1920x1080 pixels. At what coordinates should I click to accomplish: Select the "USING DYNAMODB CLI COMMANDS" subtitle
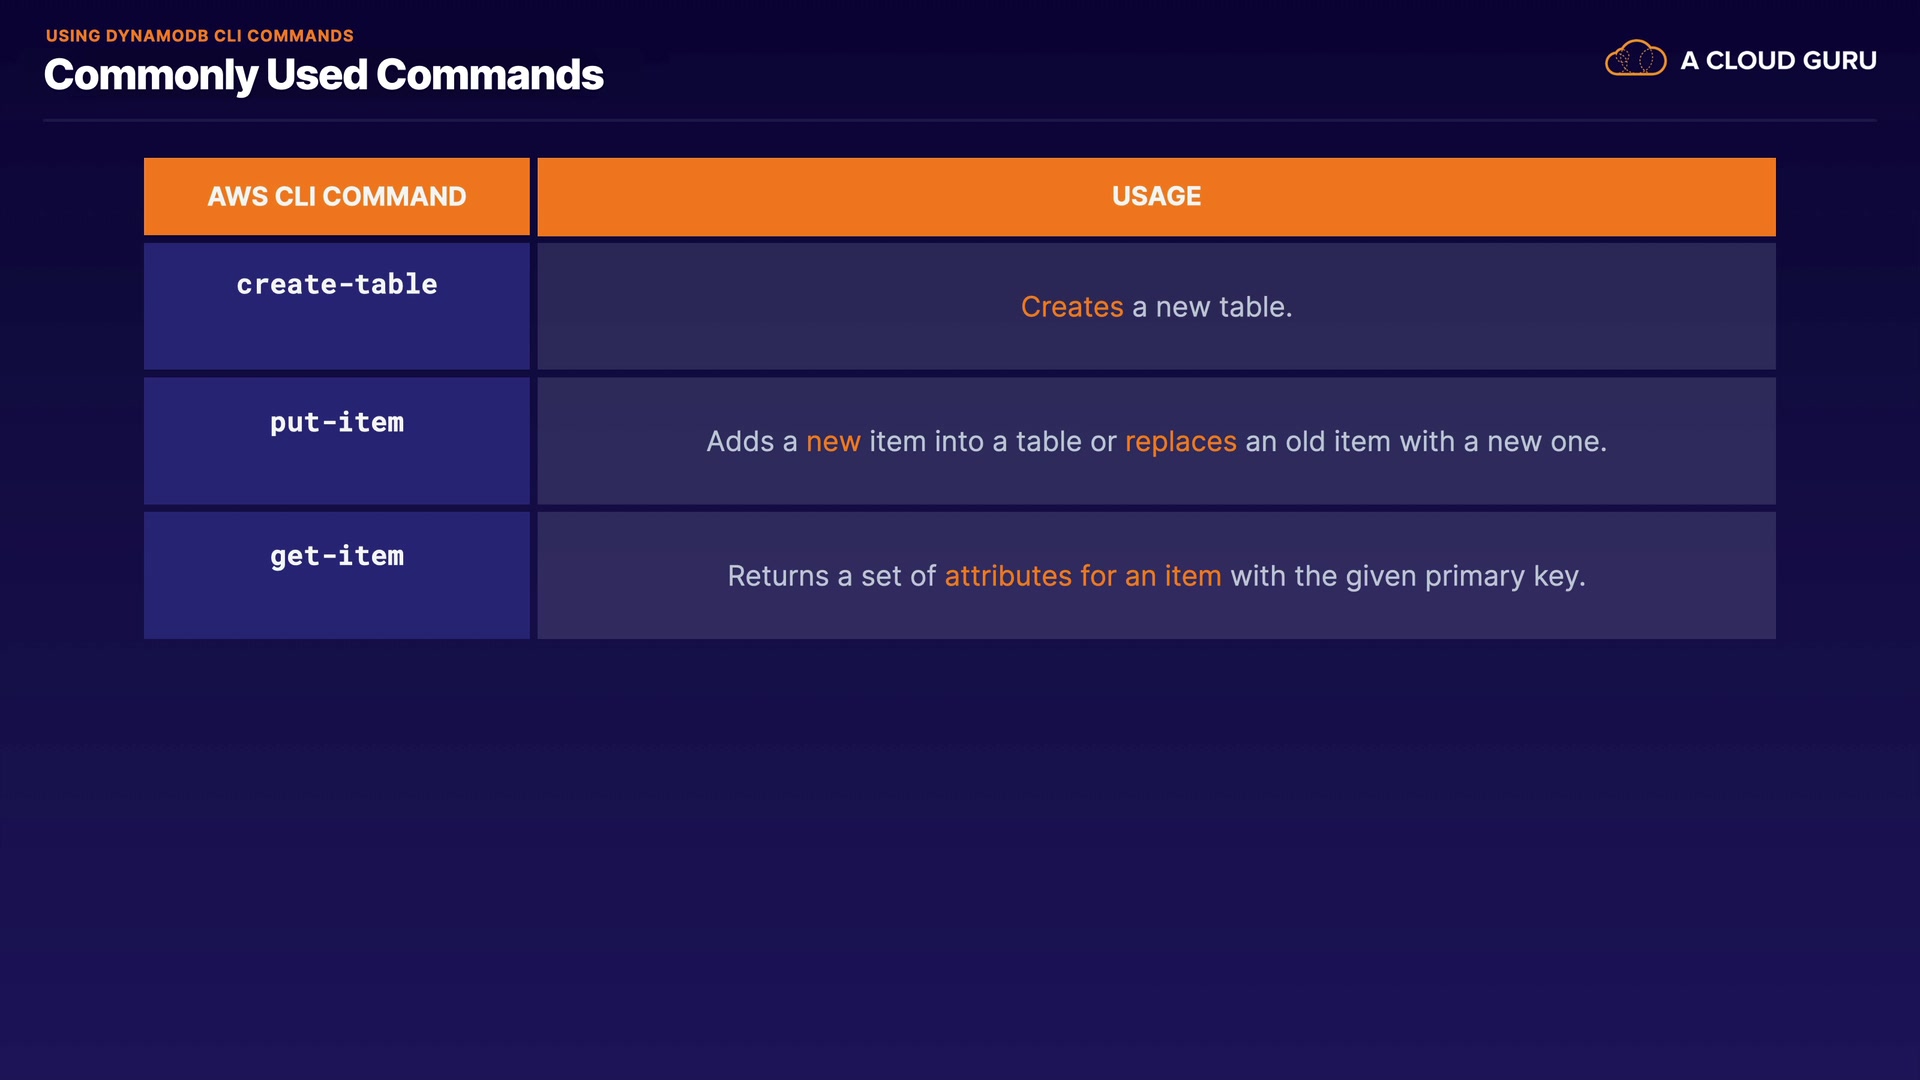coord(200,36)
